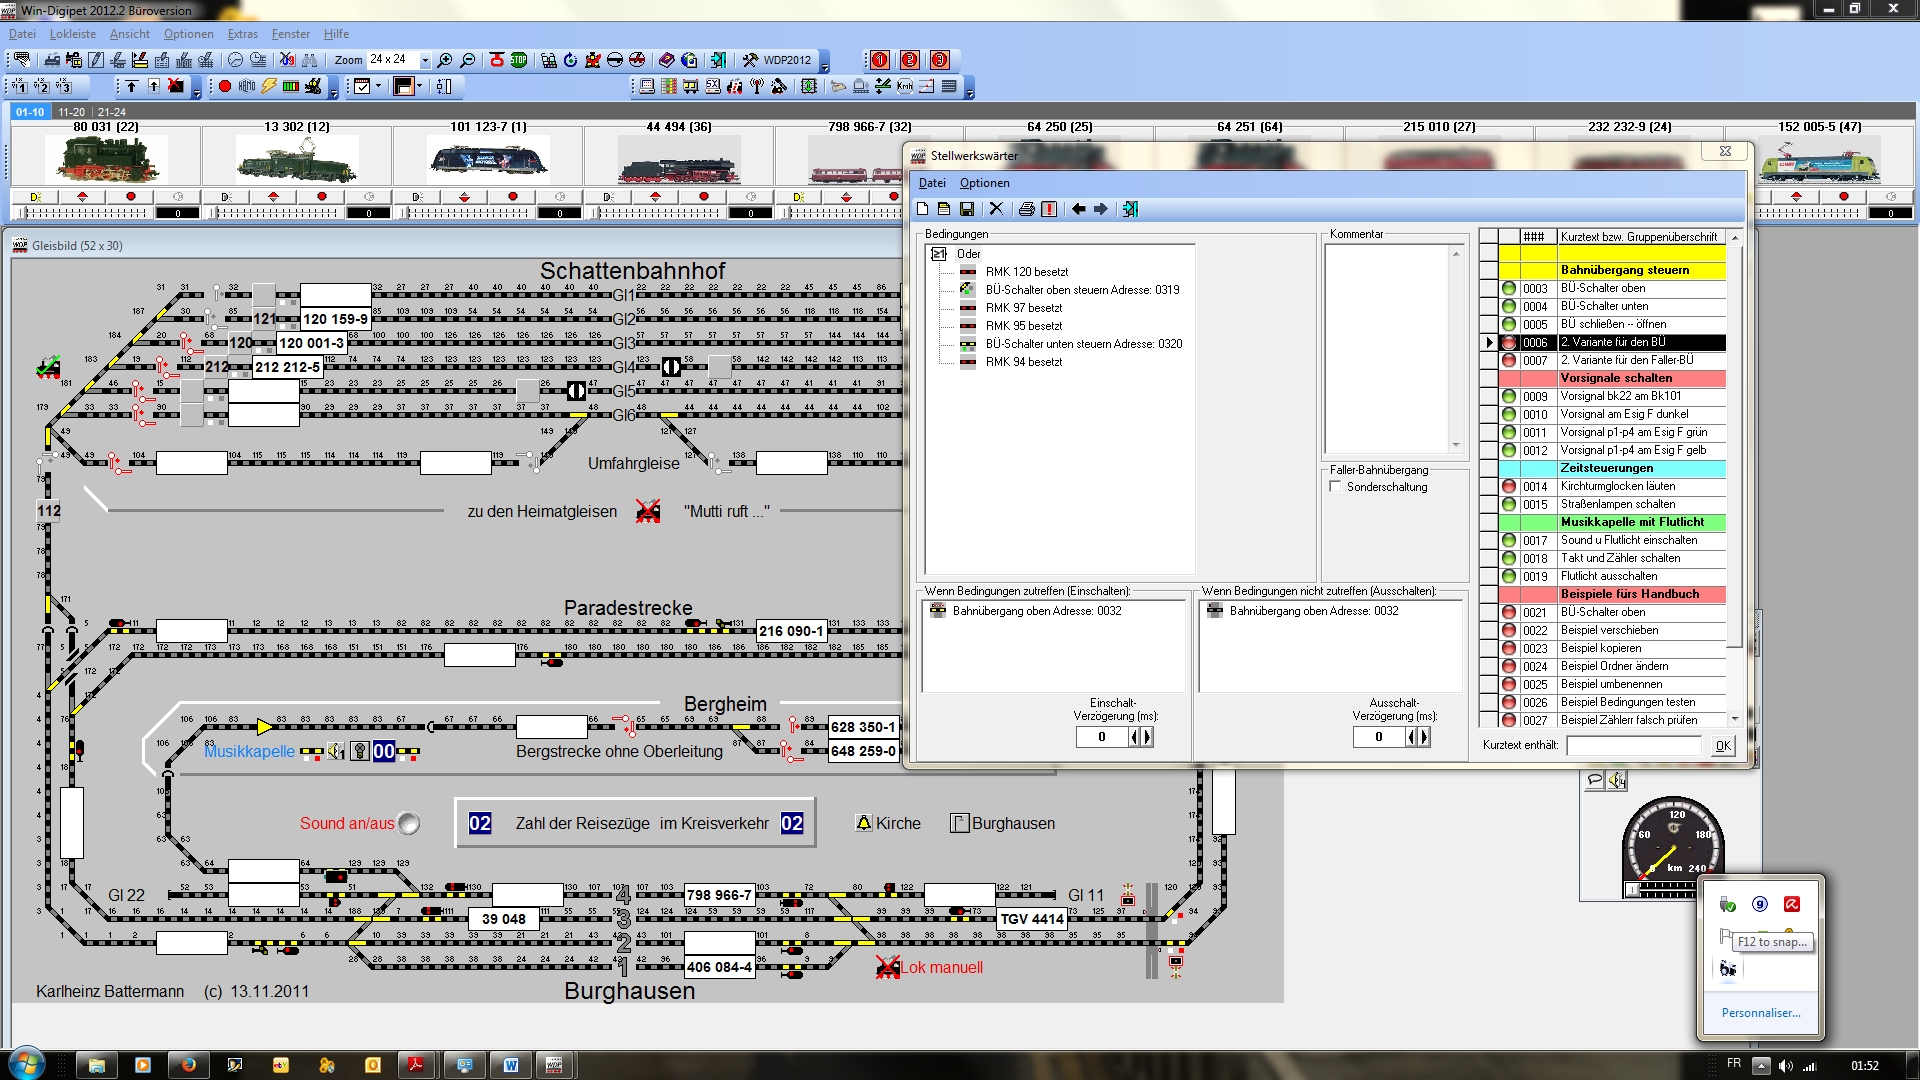This screenshot has height=1080, width=1920.
Task: Click the printer icon in Stellwerkswärter
Action: pyautogui.click(x=1026, y=209)
